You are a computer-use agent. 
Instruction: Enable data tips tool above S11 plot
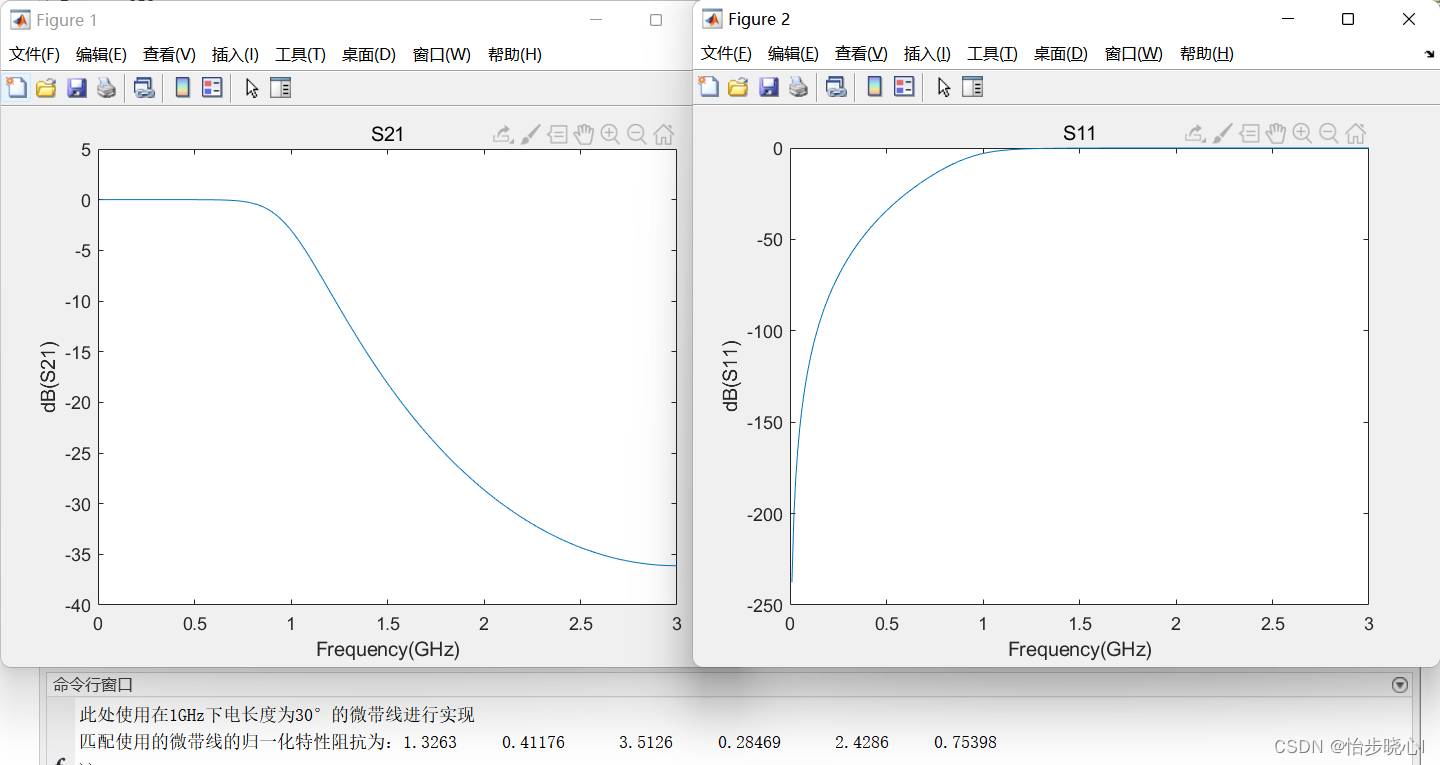(1248, 133)
